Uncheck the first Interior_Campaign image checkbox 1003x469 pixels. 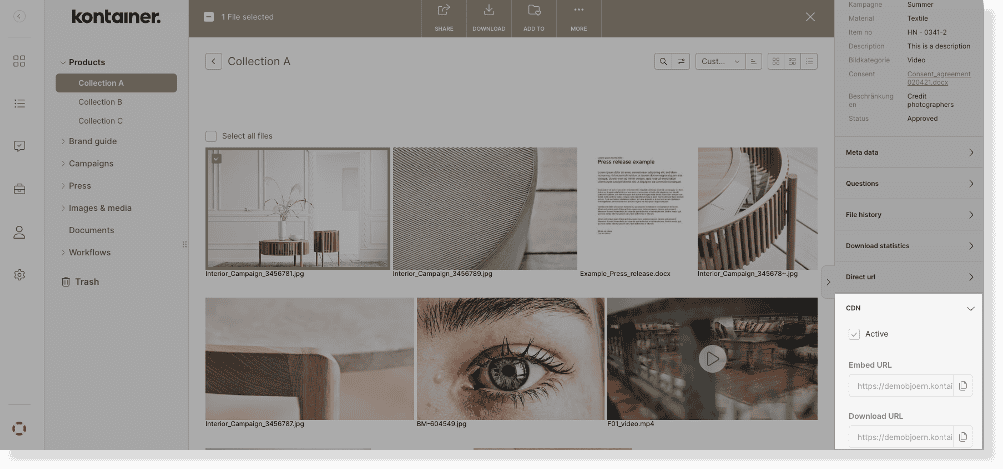[216, 158]
